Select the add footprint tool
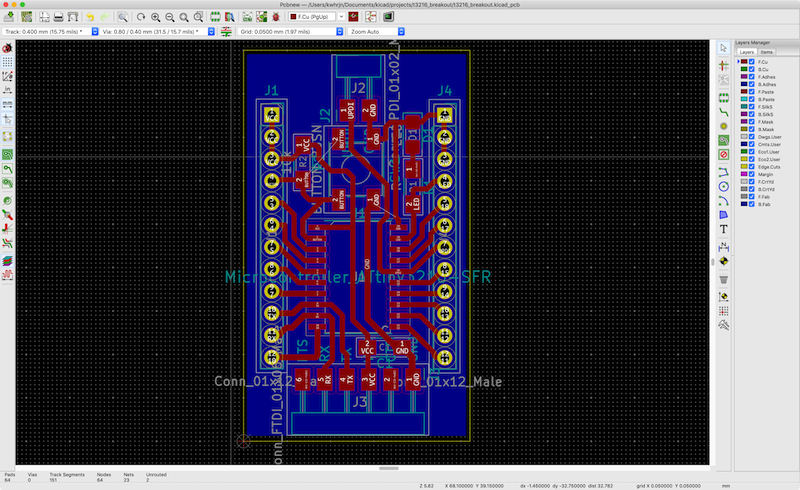This screenshot has height=490, width=800. (723, 97)
